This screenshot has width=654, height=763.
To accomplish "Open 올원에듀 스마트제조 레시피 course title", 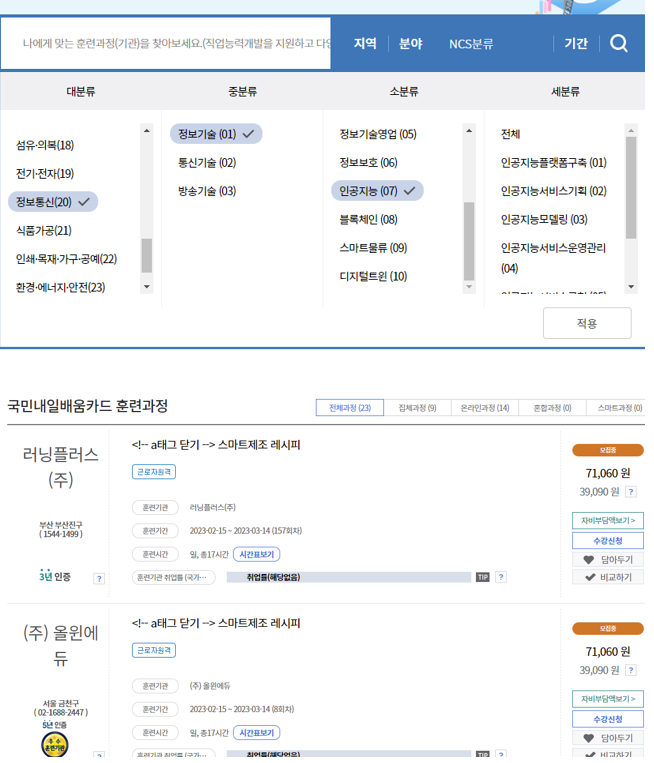I will click(x=216, y=623).
